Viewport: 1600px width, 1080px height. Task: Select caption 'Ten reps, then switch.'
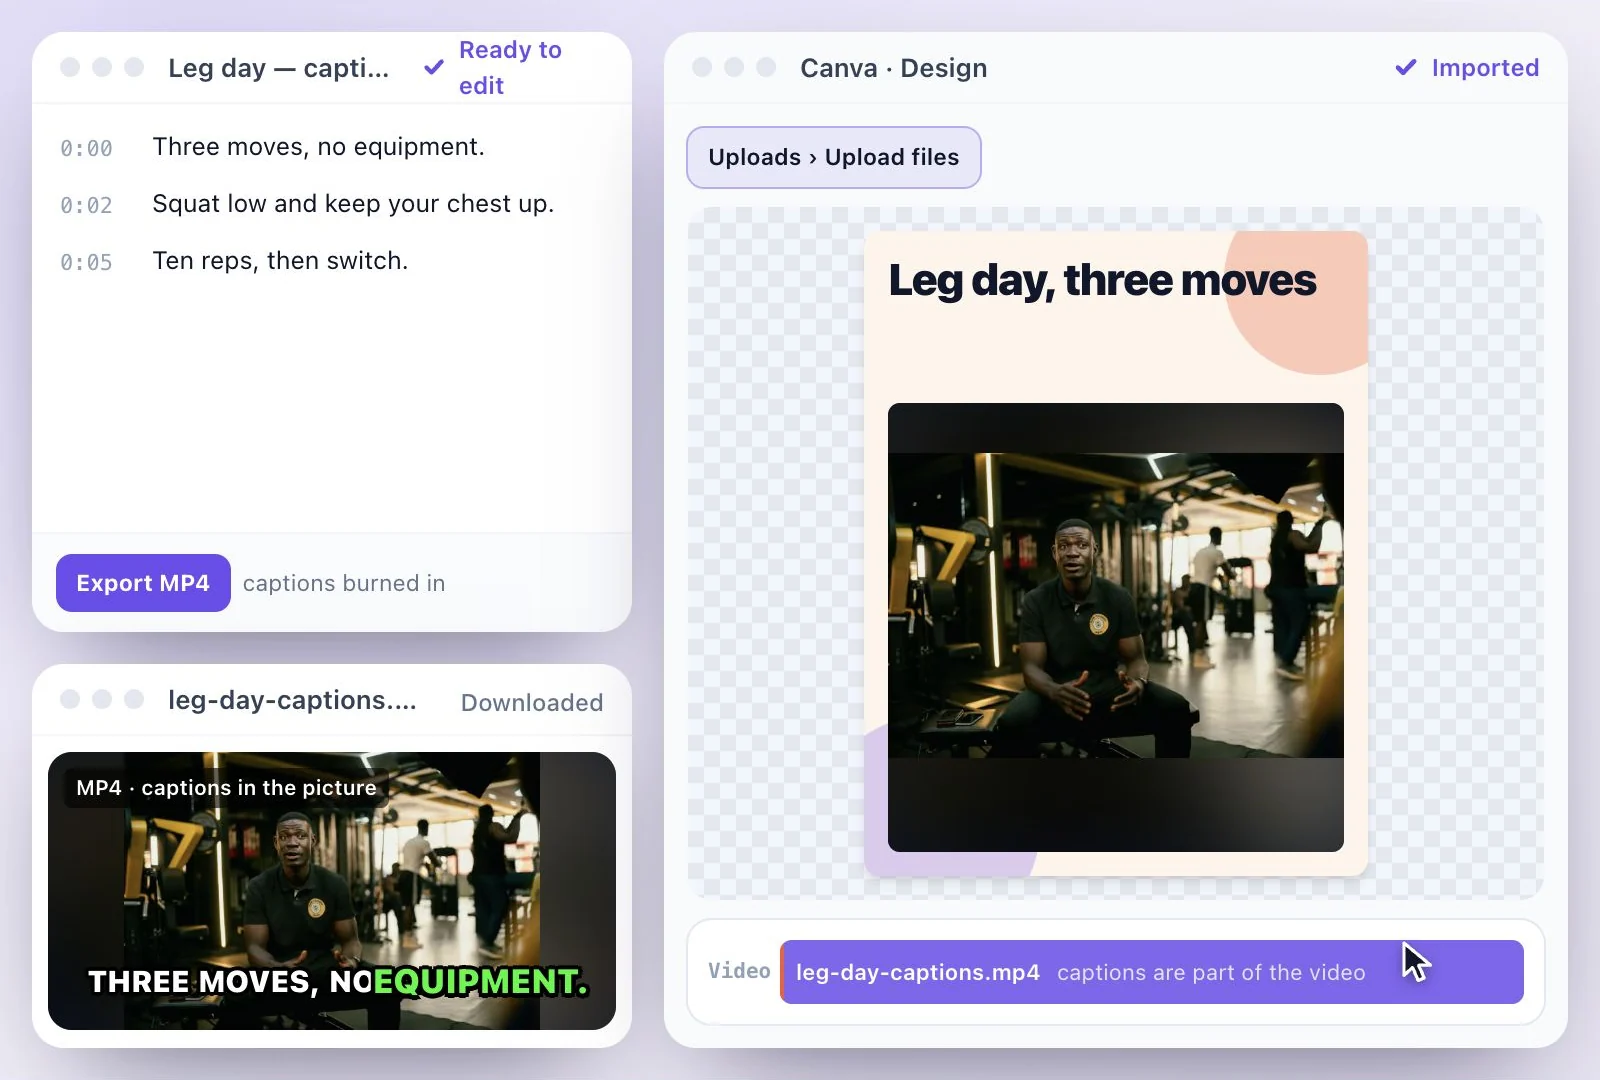[280, 261]
